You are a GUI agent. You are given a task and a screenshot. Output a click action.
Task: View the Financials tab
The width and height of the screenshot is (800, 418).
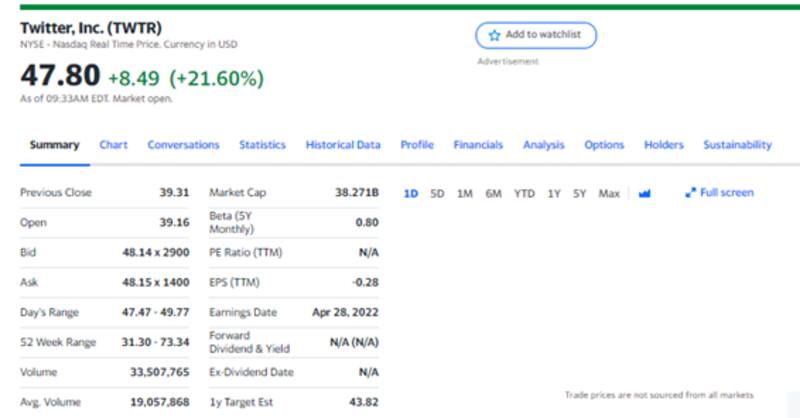pyautogui.click(x=478, y=145)
